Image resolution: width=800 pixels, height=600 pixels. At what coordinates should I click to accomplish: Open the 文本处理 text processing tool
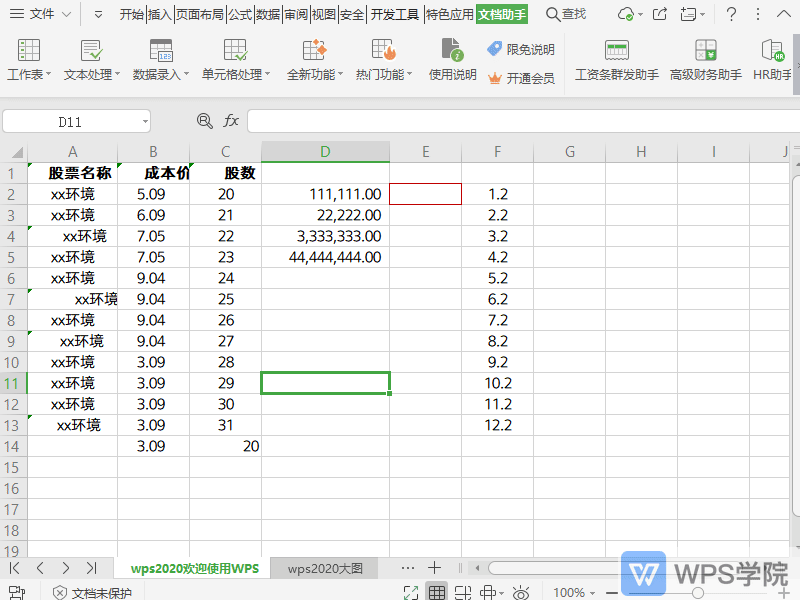(91, 51)
